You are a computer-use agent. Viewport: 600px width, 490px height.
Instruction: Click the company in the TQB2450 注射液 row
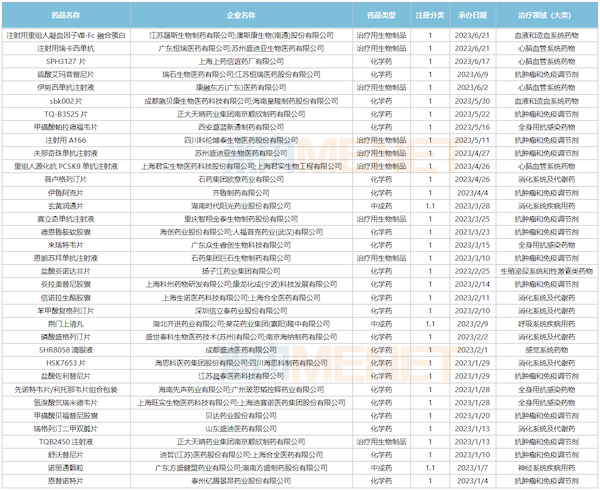coord(241,442)
